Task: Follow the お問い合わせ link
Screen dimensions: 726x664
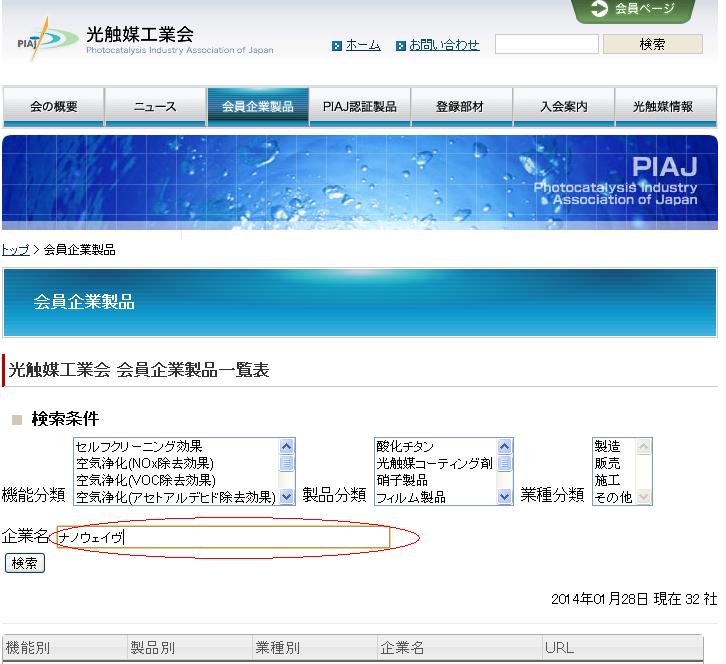Action: pyautogui.click(x=444, y=45)
